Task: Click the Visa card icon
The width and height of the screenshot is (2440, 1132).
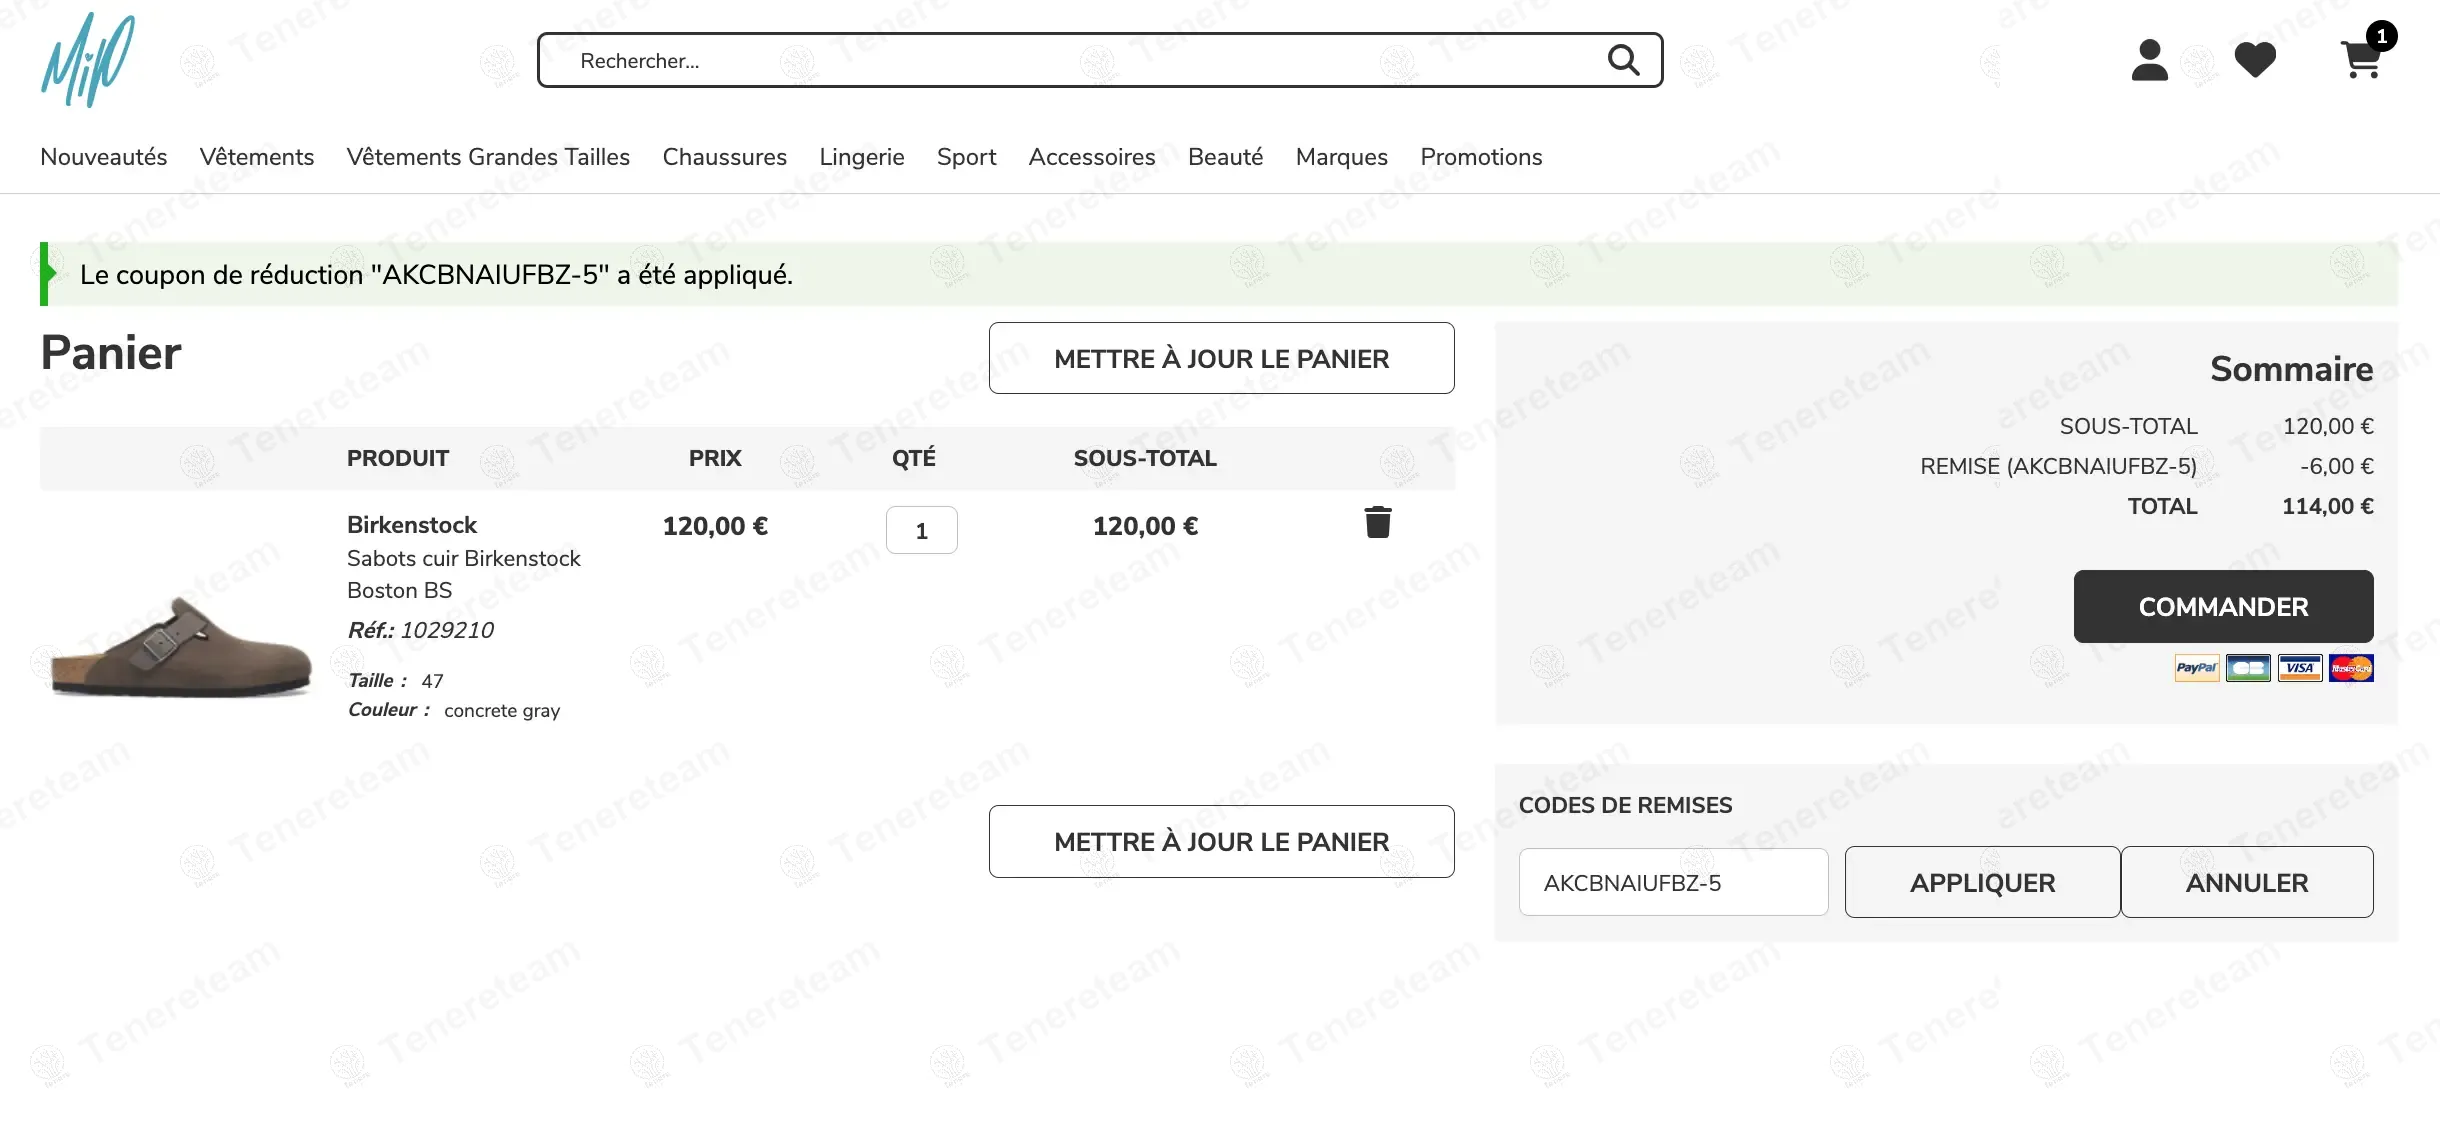Action: tap(2300, 668)
